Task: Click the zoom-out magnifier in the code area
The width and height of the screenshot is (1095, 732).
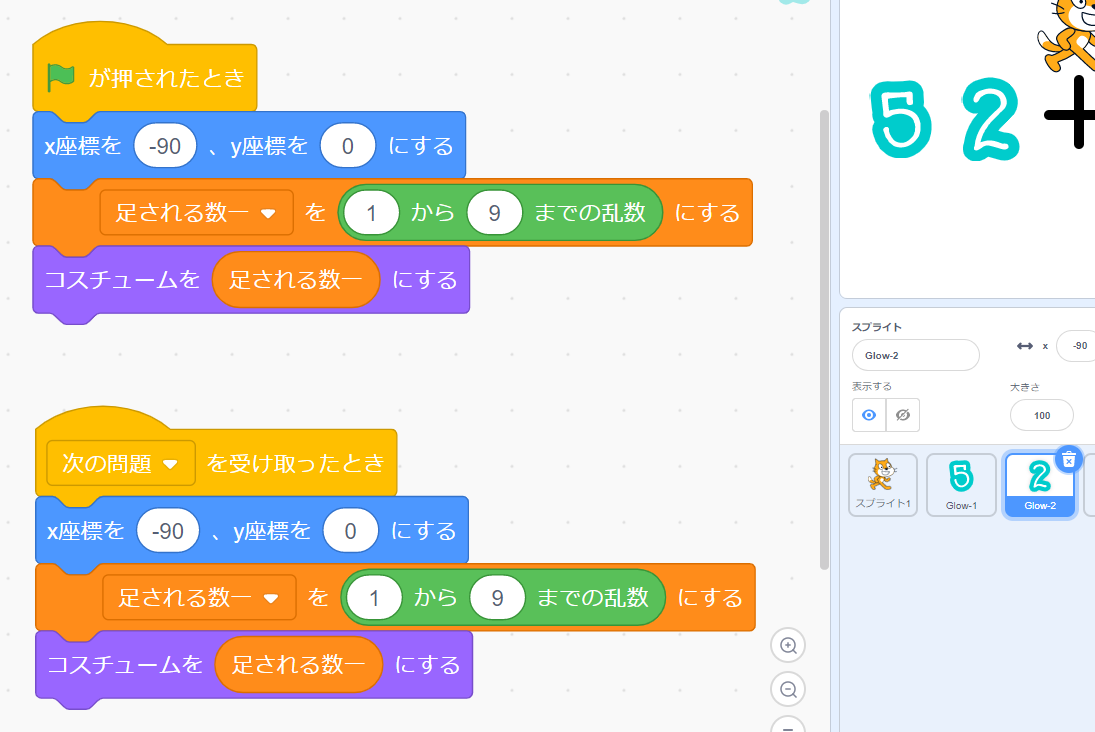Action: pyautogui.click(x=788, y=690)
